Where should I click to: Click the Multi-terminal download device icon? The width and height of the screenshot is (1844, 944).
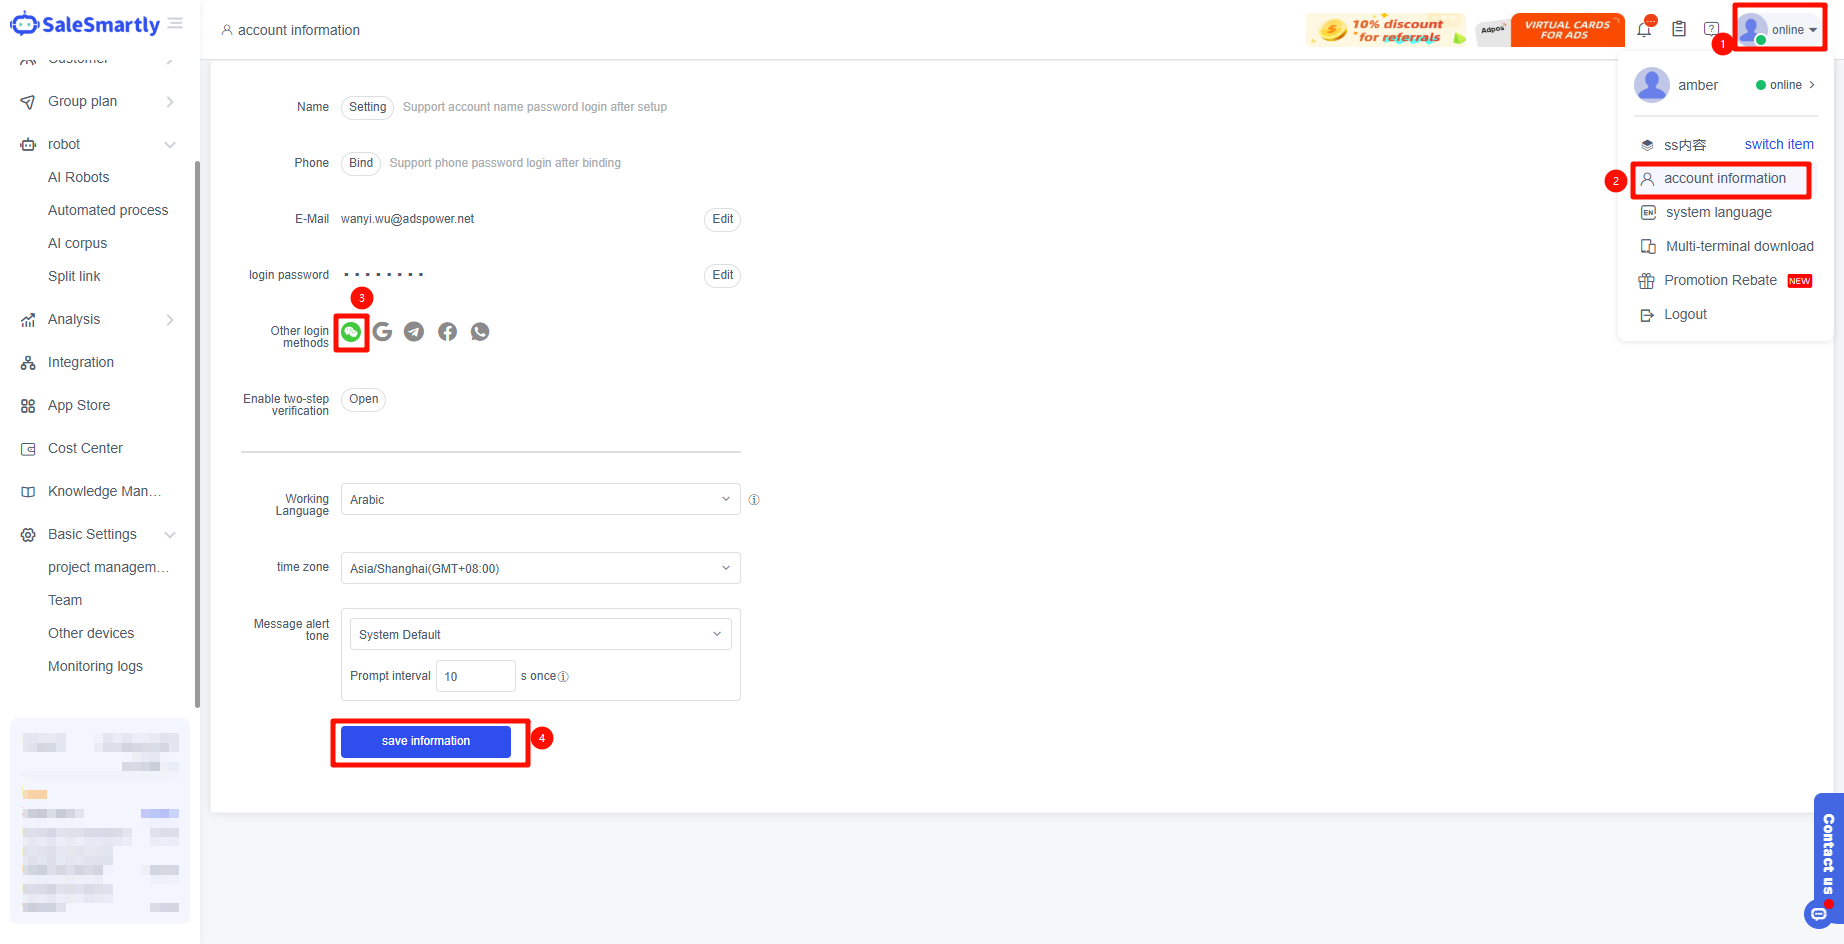1648,247
